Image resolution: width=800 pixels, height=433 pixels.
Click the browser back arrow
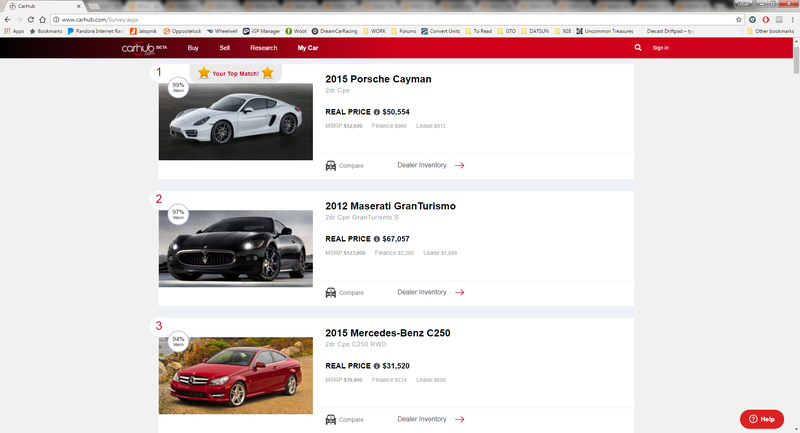(x=7, y=19)
